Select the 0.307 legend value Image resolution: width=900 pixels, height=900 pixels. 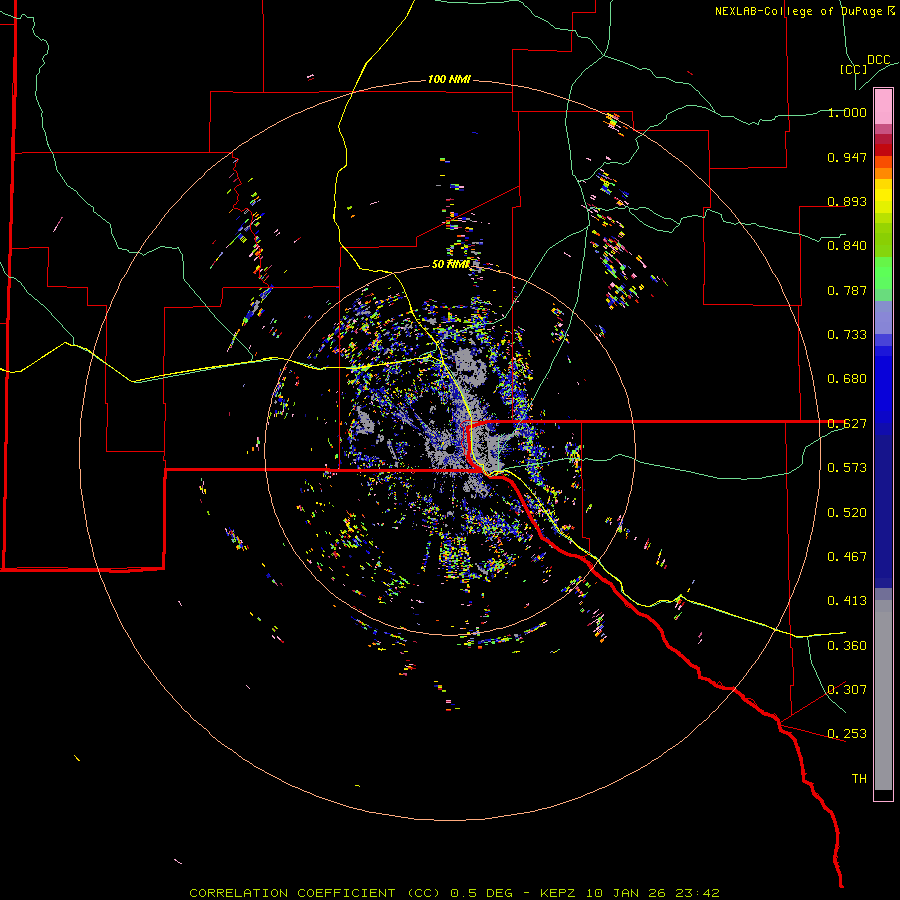pyautogui.click(x=847, y=690)
